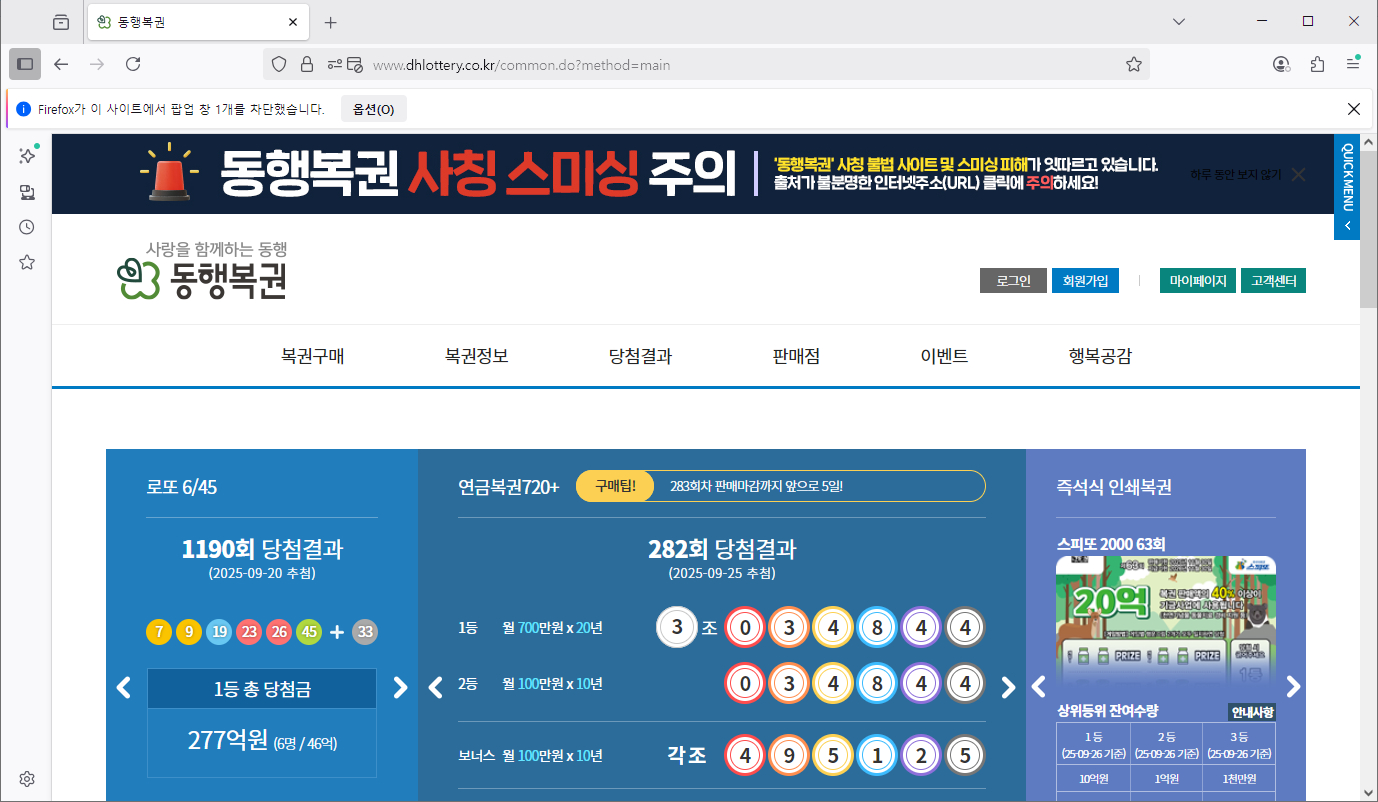Screen dimensions: 1378x802
Task: Click the 로그인 button
Action: 1013,281
